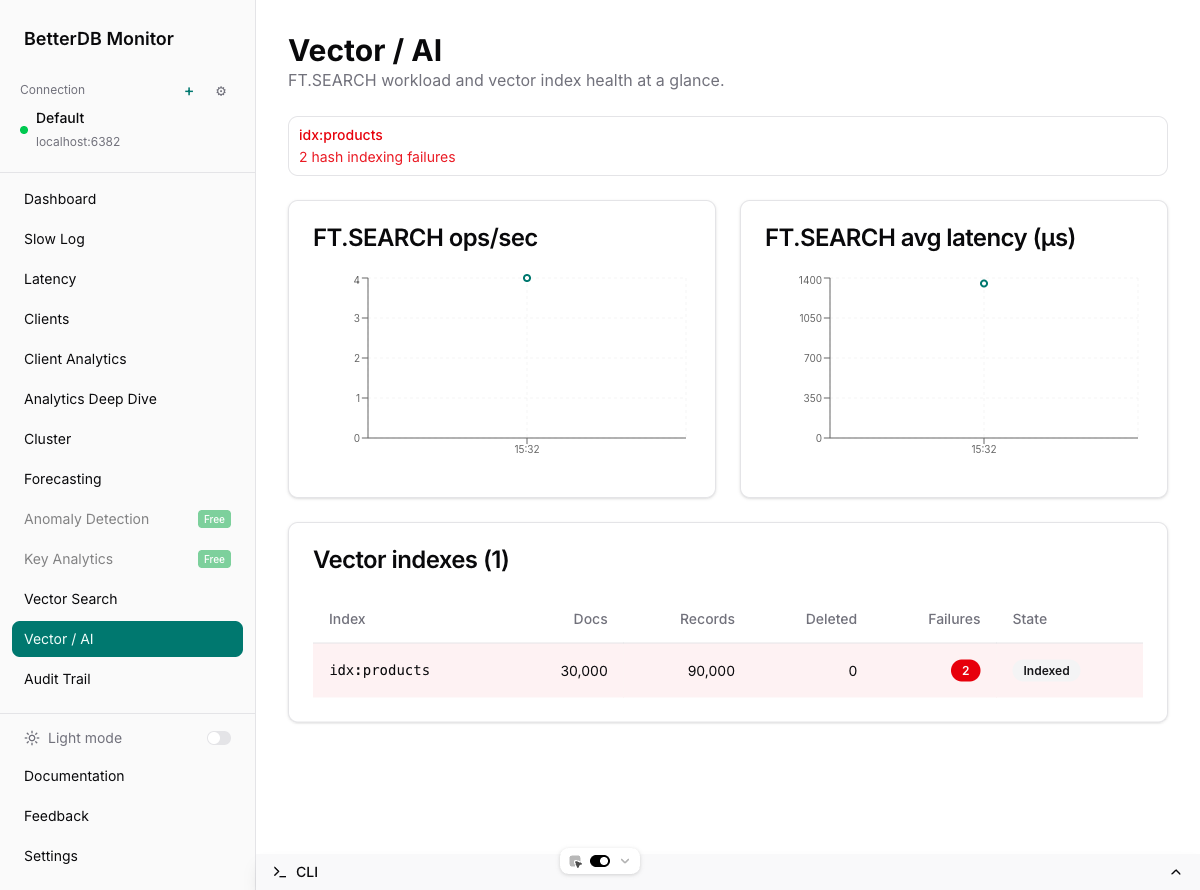Open the Audit Trail section
This screenshot has width=1200, height=890.
tap(55, 679)
